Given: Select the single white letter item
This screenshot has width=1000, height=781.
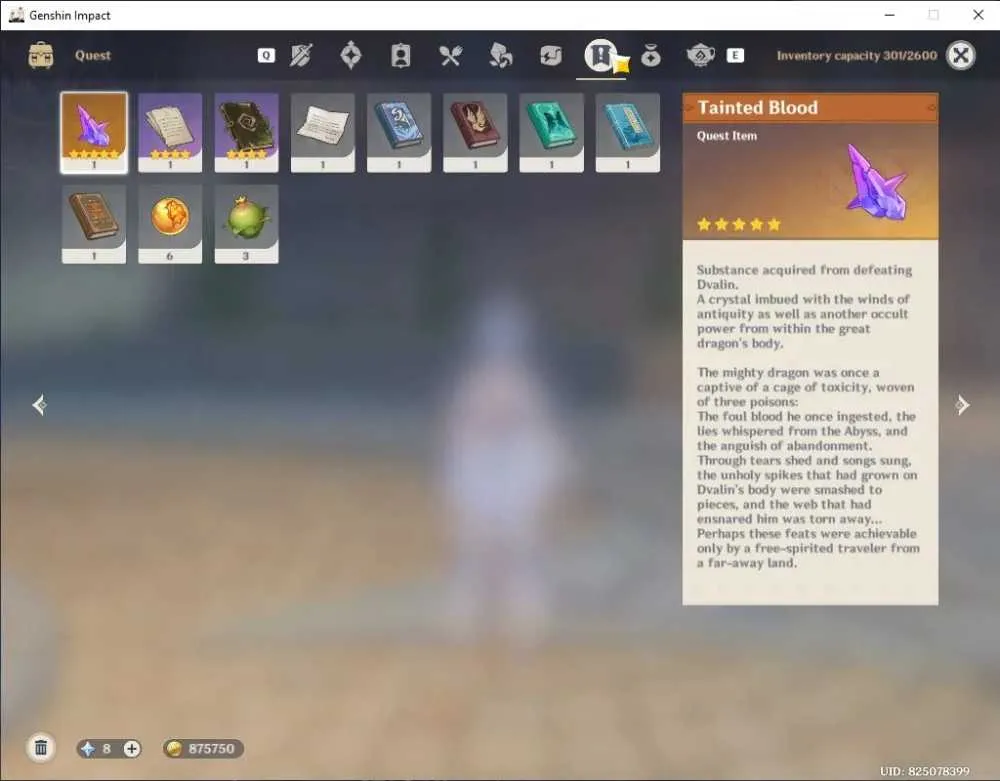Looking at the screenshot, I should 323,133.
